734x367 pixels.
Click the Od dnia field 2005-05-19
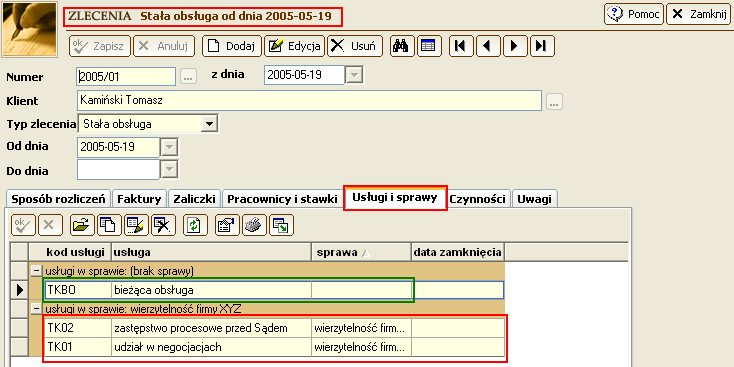click(118, 147)
